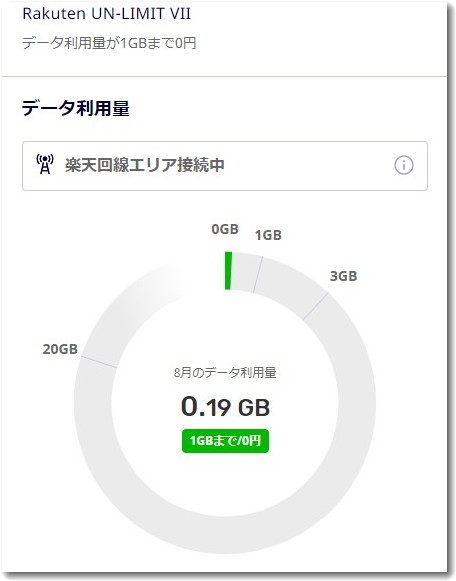Viewport: 456px width, 581px height.
Task: Click the 0GB marker label
Action: click(225, 229)
